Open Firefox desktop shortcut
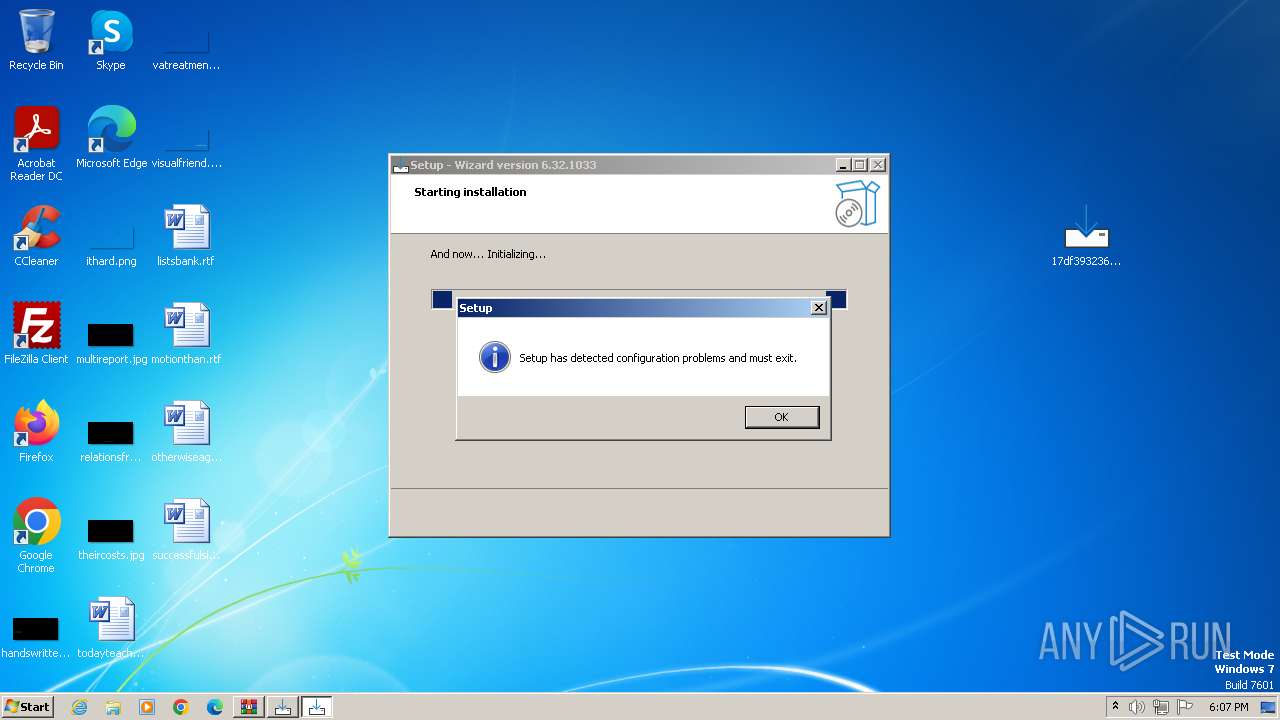The image size is (1280, 720). tap(36, 433)
